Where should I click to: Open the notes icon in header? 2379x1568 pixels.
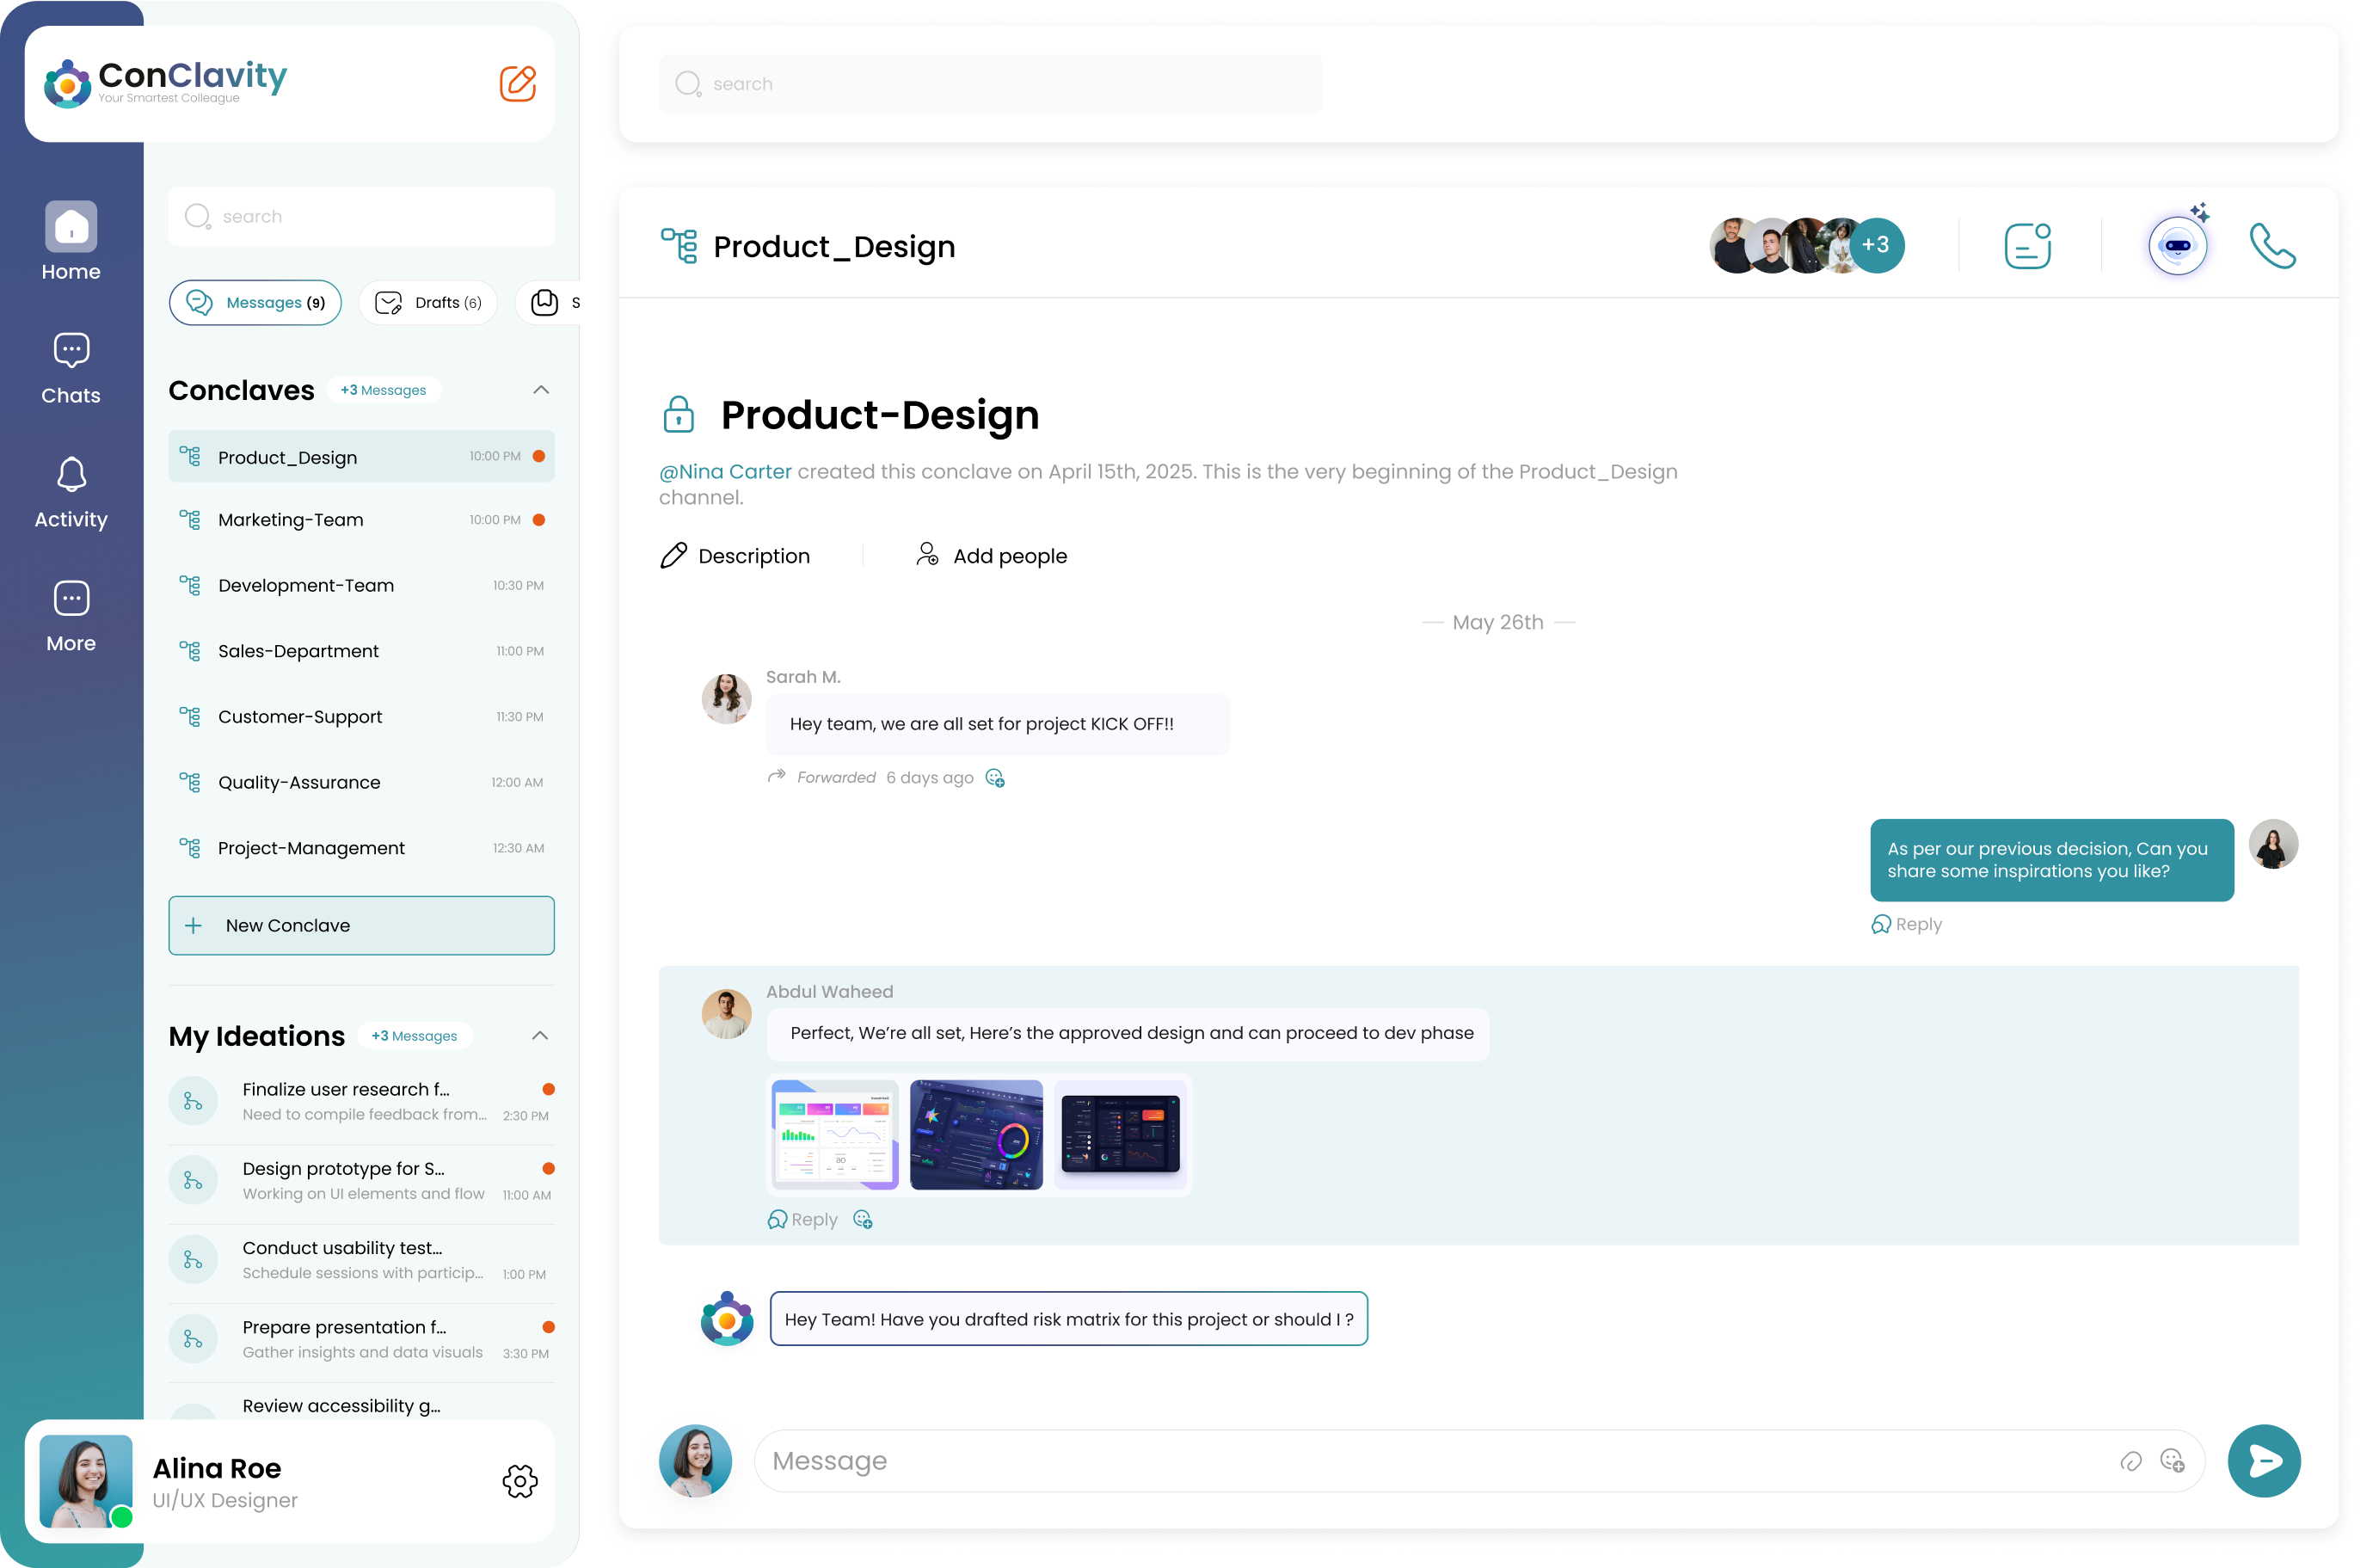click(x=2028, y=246)
